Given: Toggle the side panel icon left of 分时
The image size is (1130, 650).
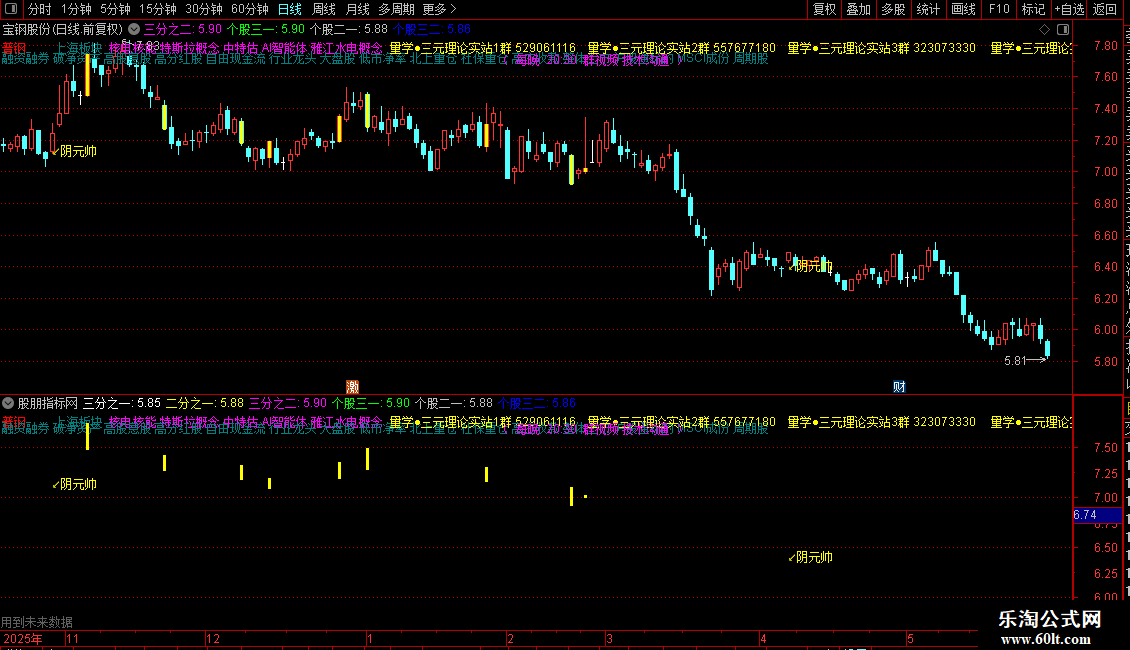Looking at the screenshot, I should tap(11, 9).
